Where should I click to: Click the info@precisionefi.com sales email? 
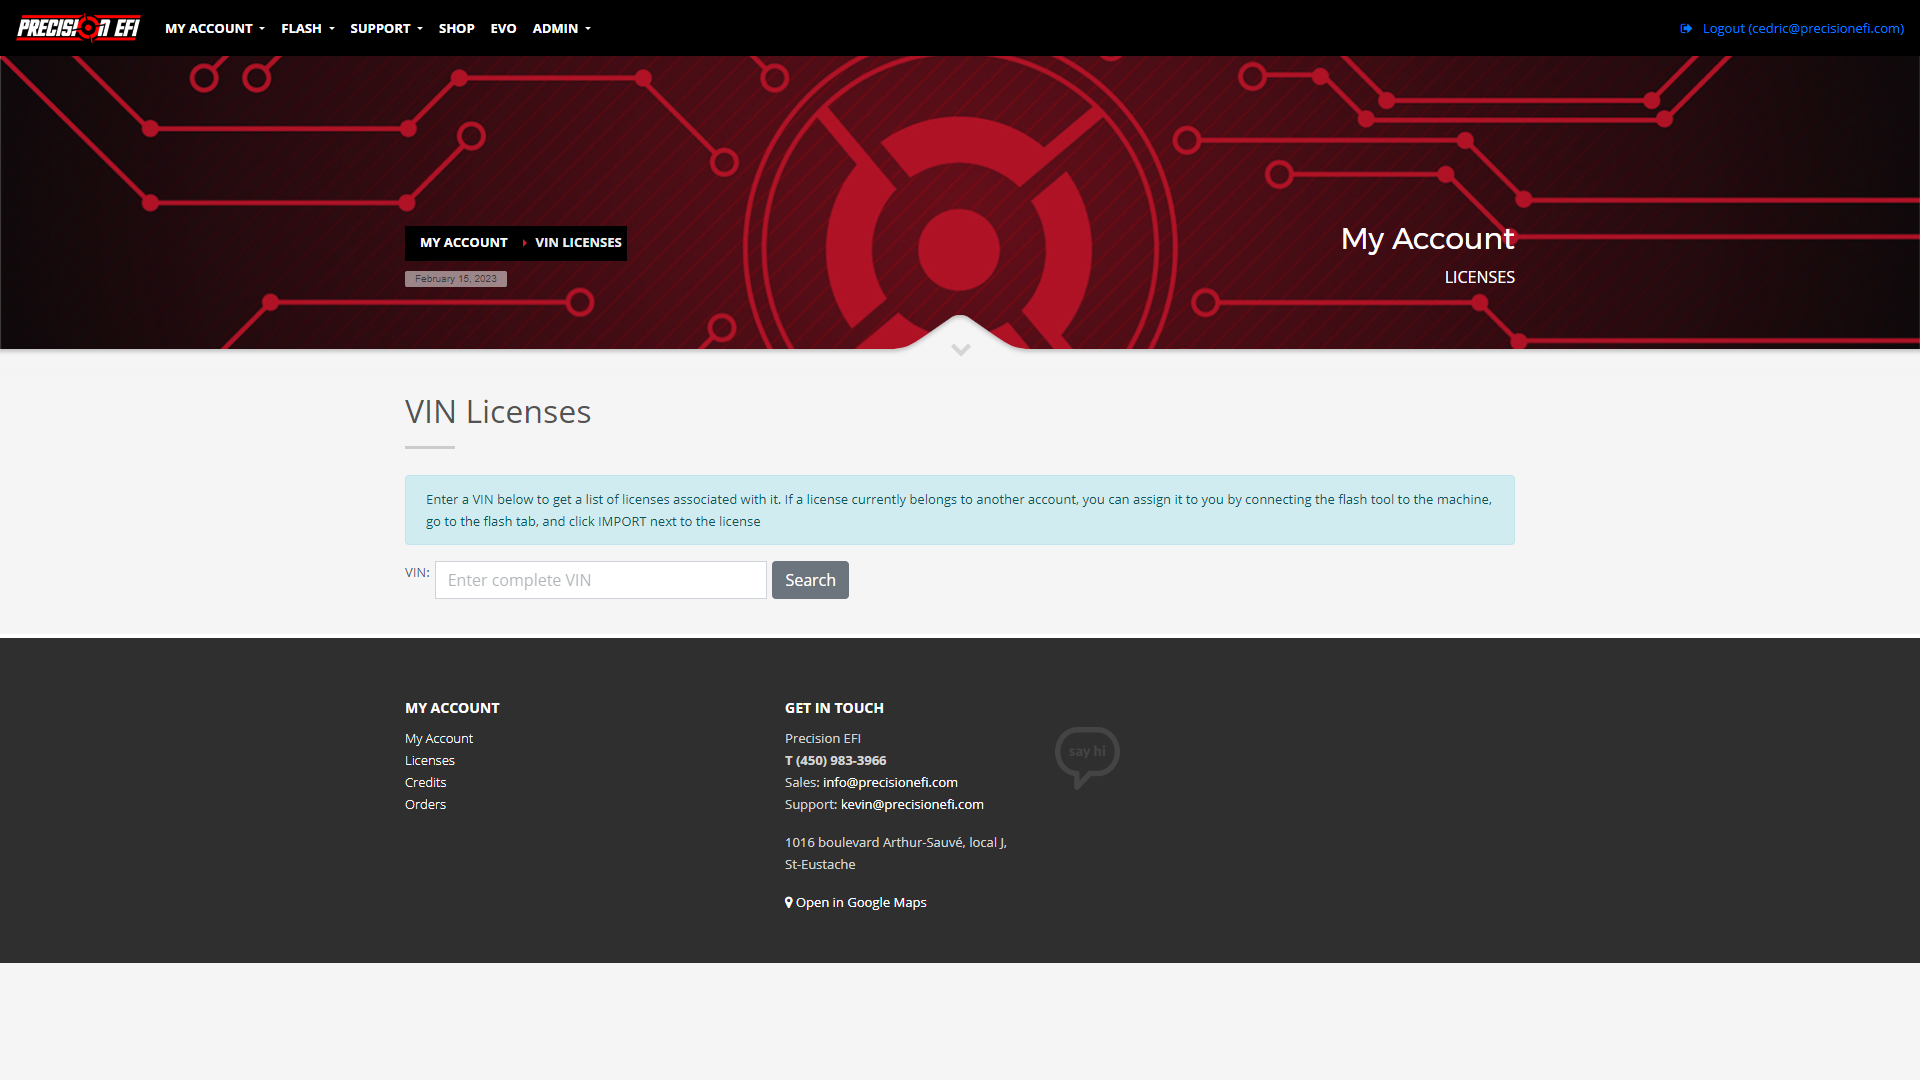coord(890,783)
